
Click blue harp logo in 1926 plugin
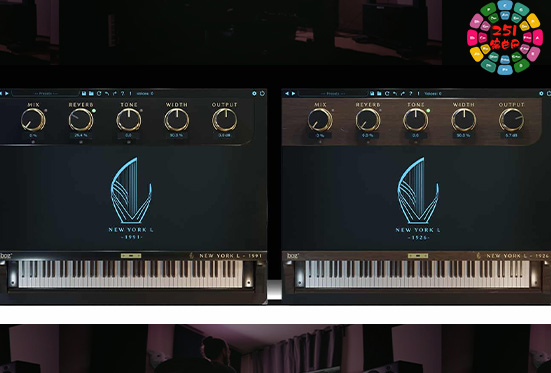[x=418, y=190]
